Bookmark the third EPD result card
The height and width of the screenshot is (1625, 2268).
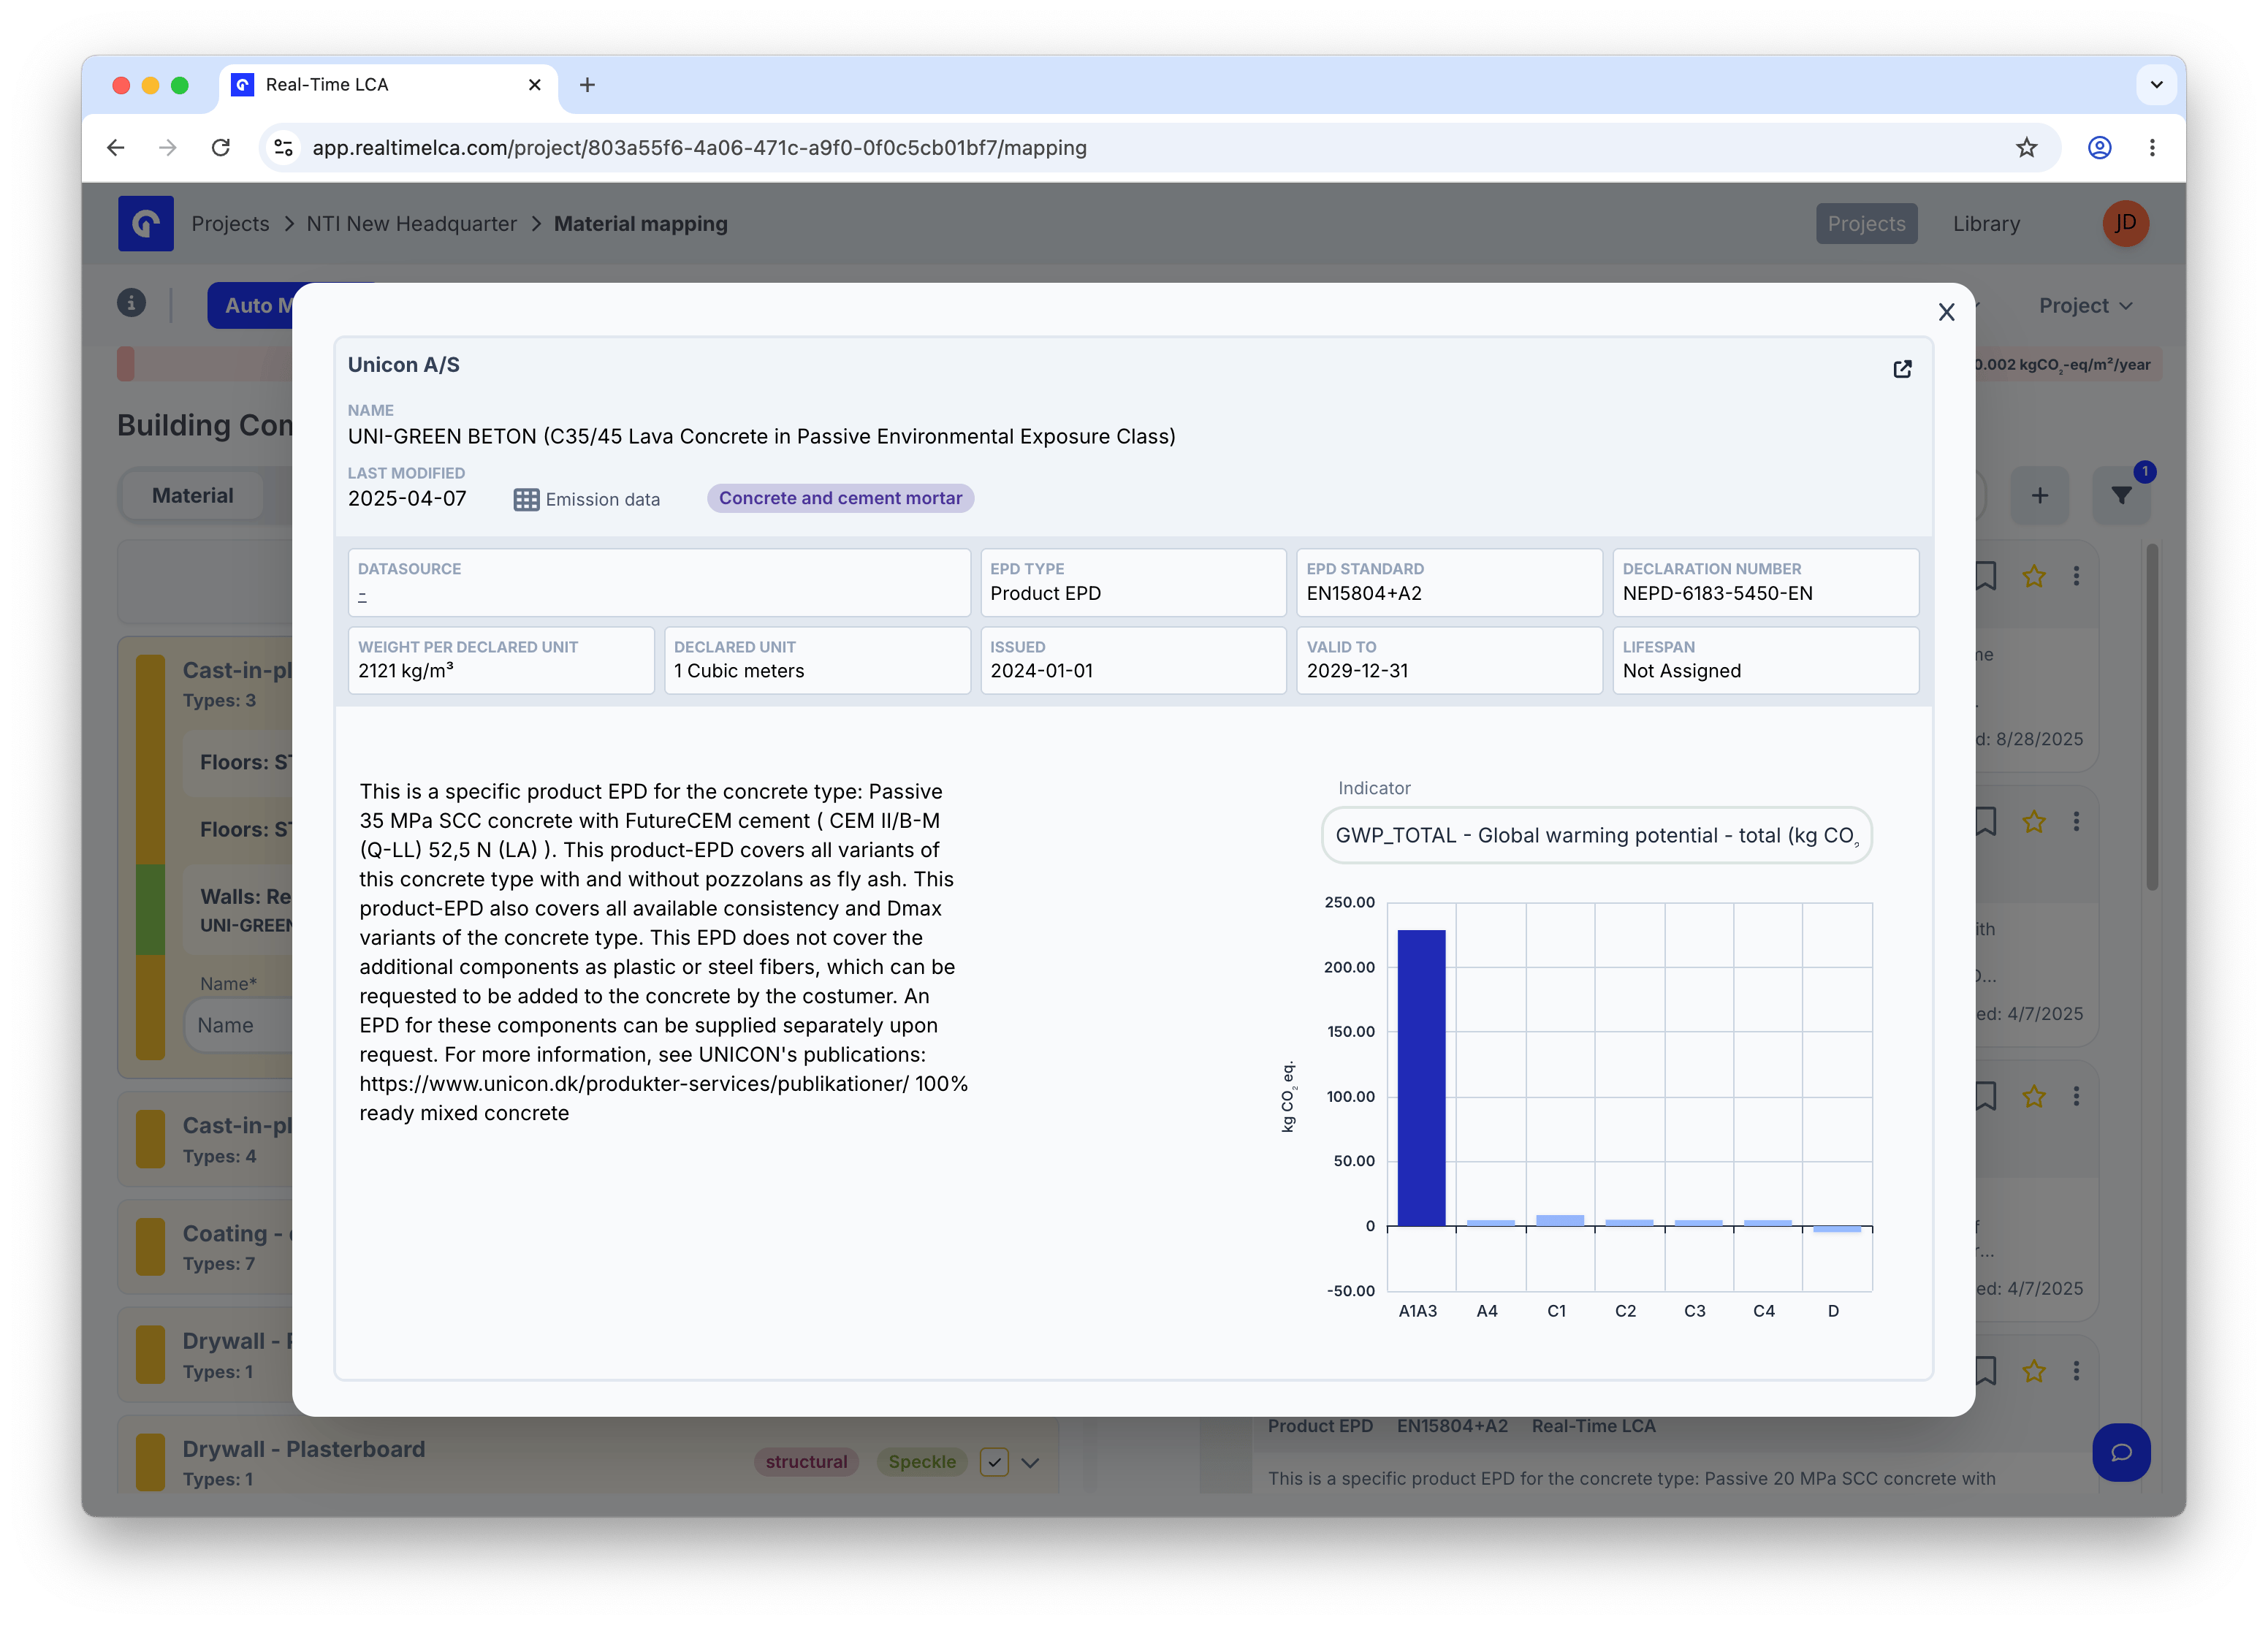coord(1985,1097)
